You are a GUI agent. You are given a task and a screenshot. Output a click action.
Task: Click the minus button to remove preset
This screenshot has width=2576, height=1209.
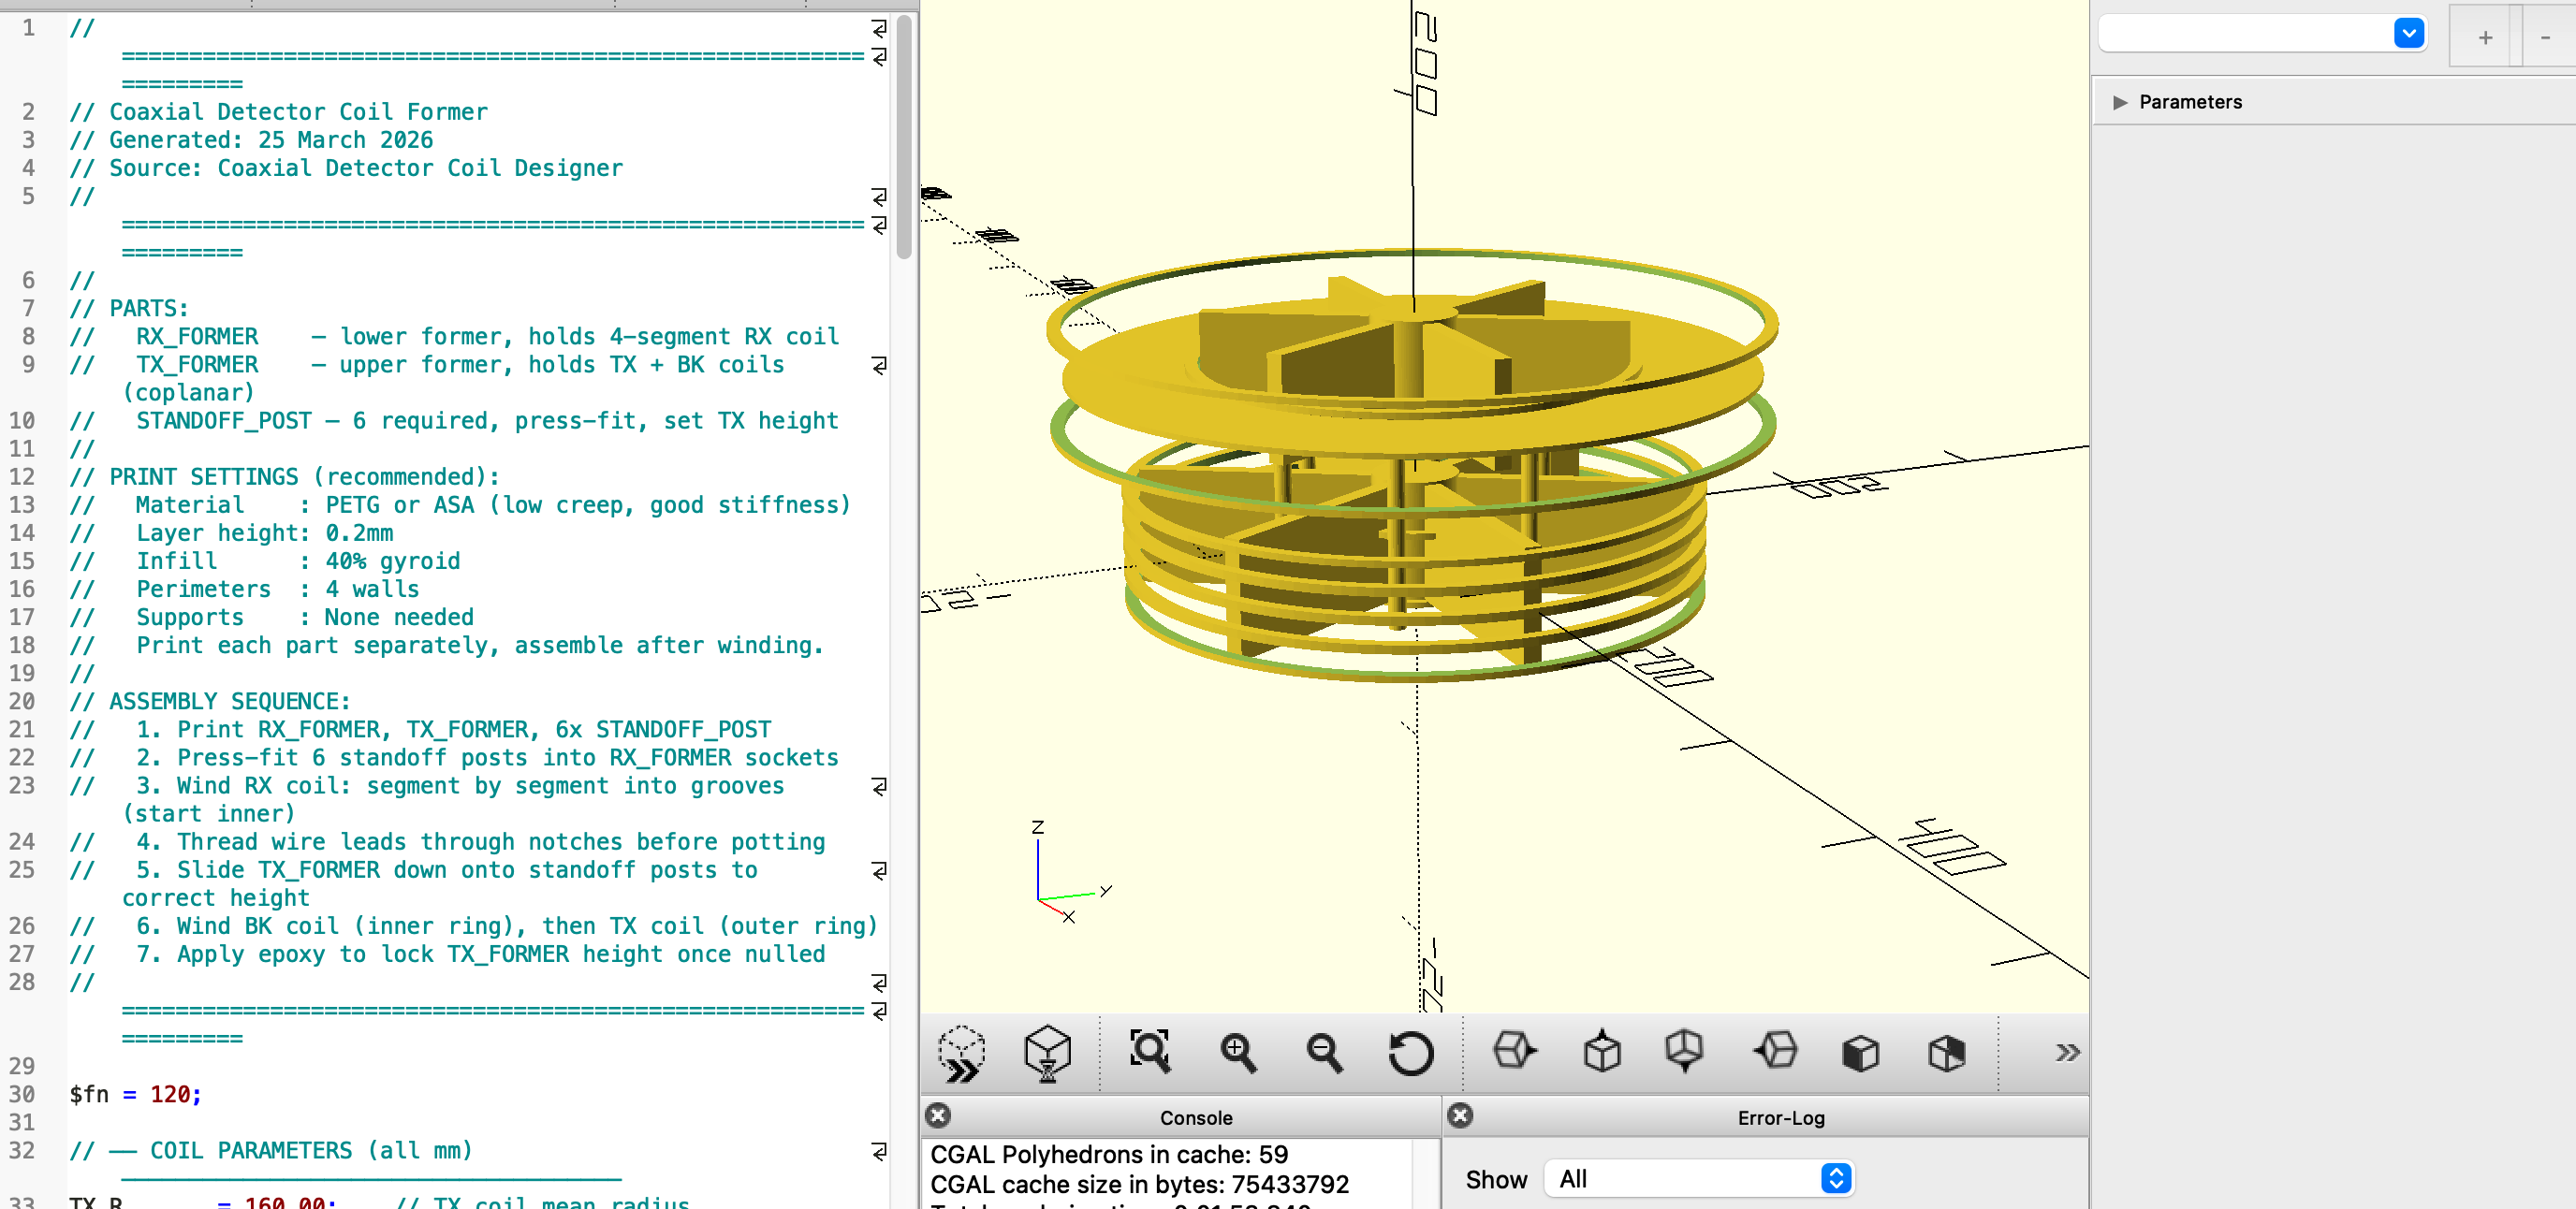pyautogui.click(x=2545, y=37)
